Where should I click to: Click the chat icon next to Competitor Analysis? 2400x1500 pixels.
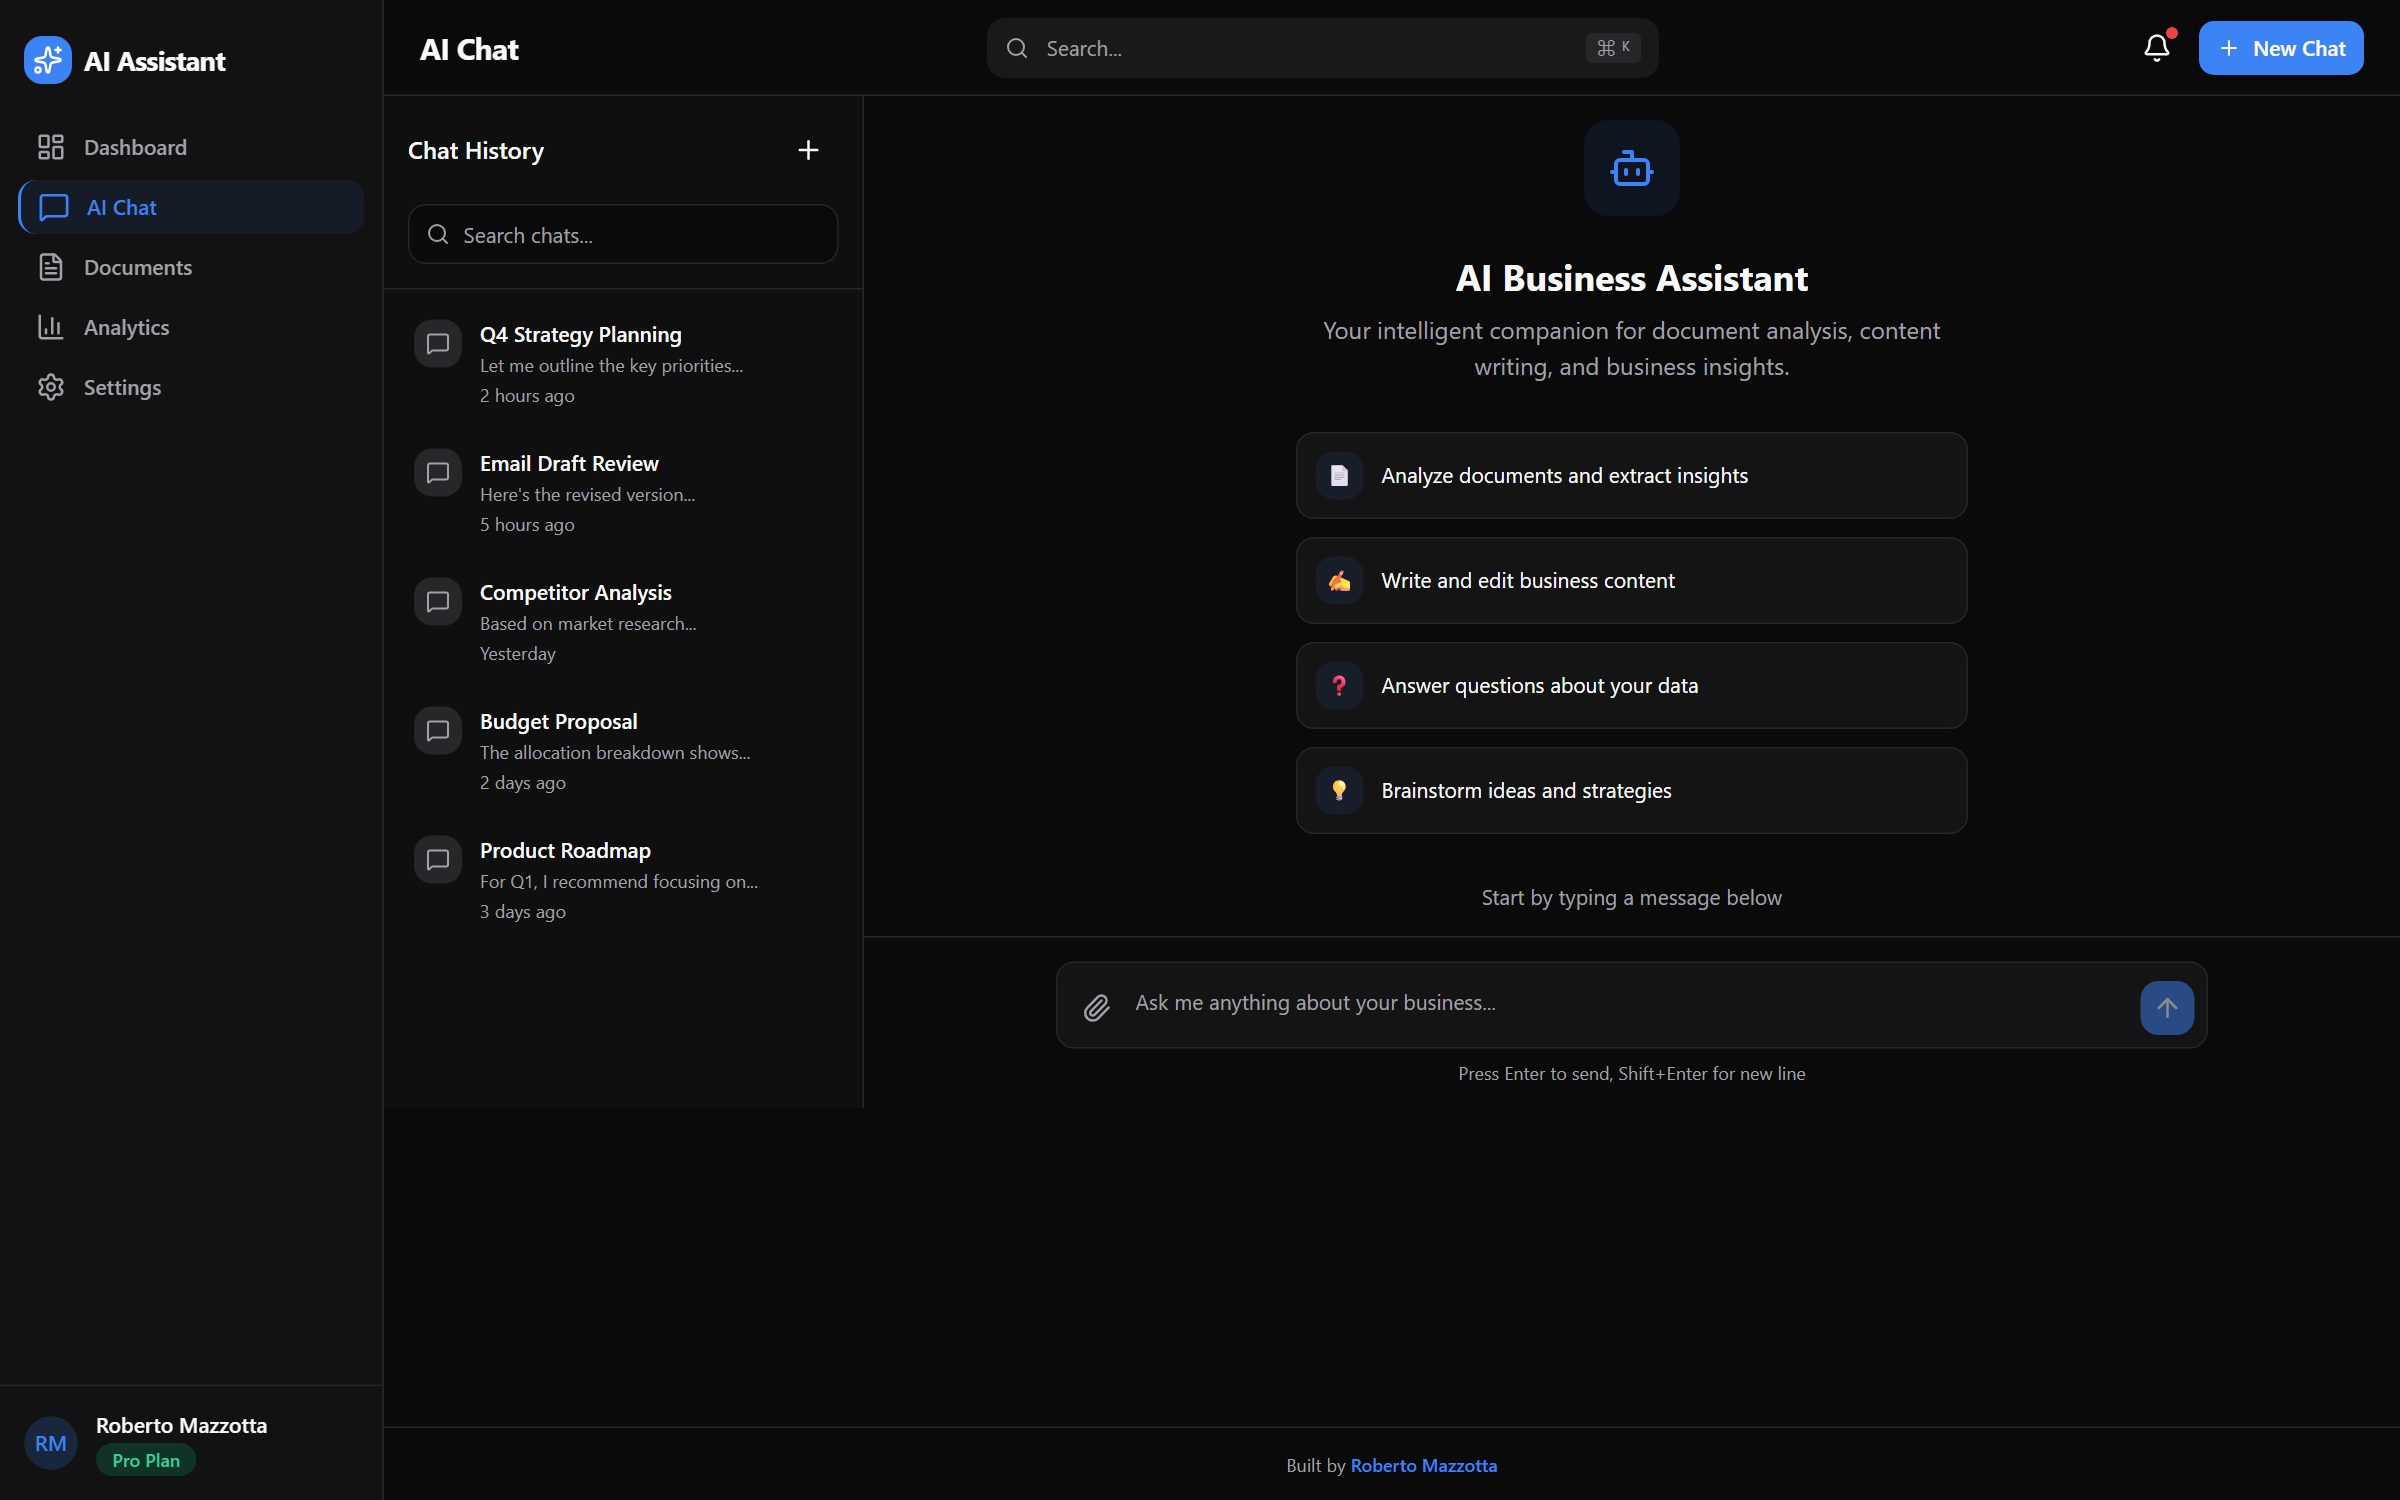pos(438,602)
